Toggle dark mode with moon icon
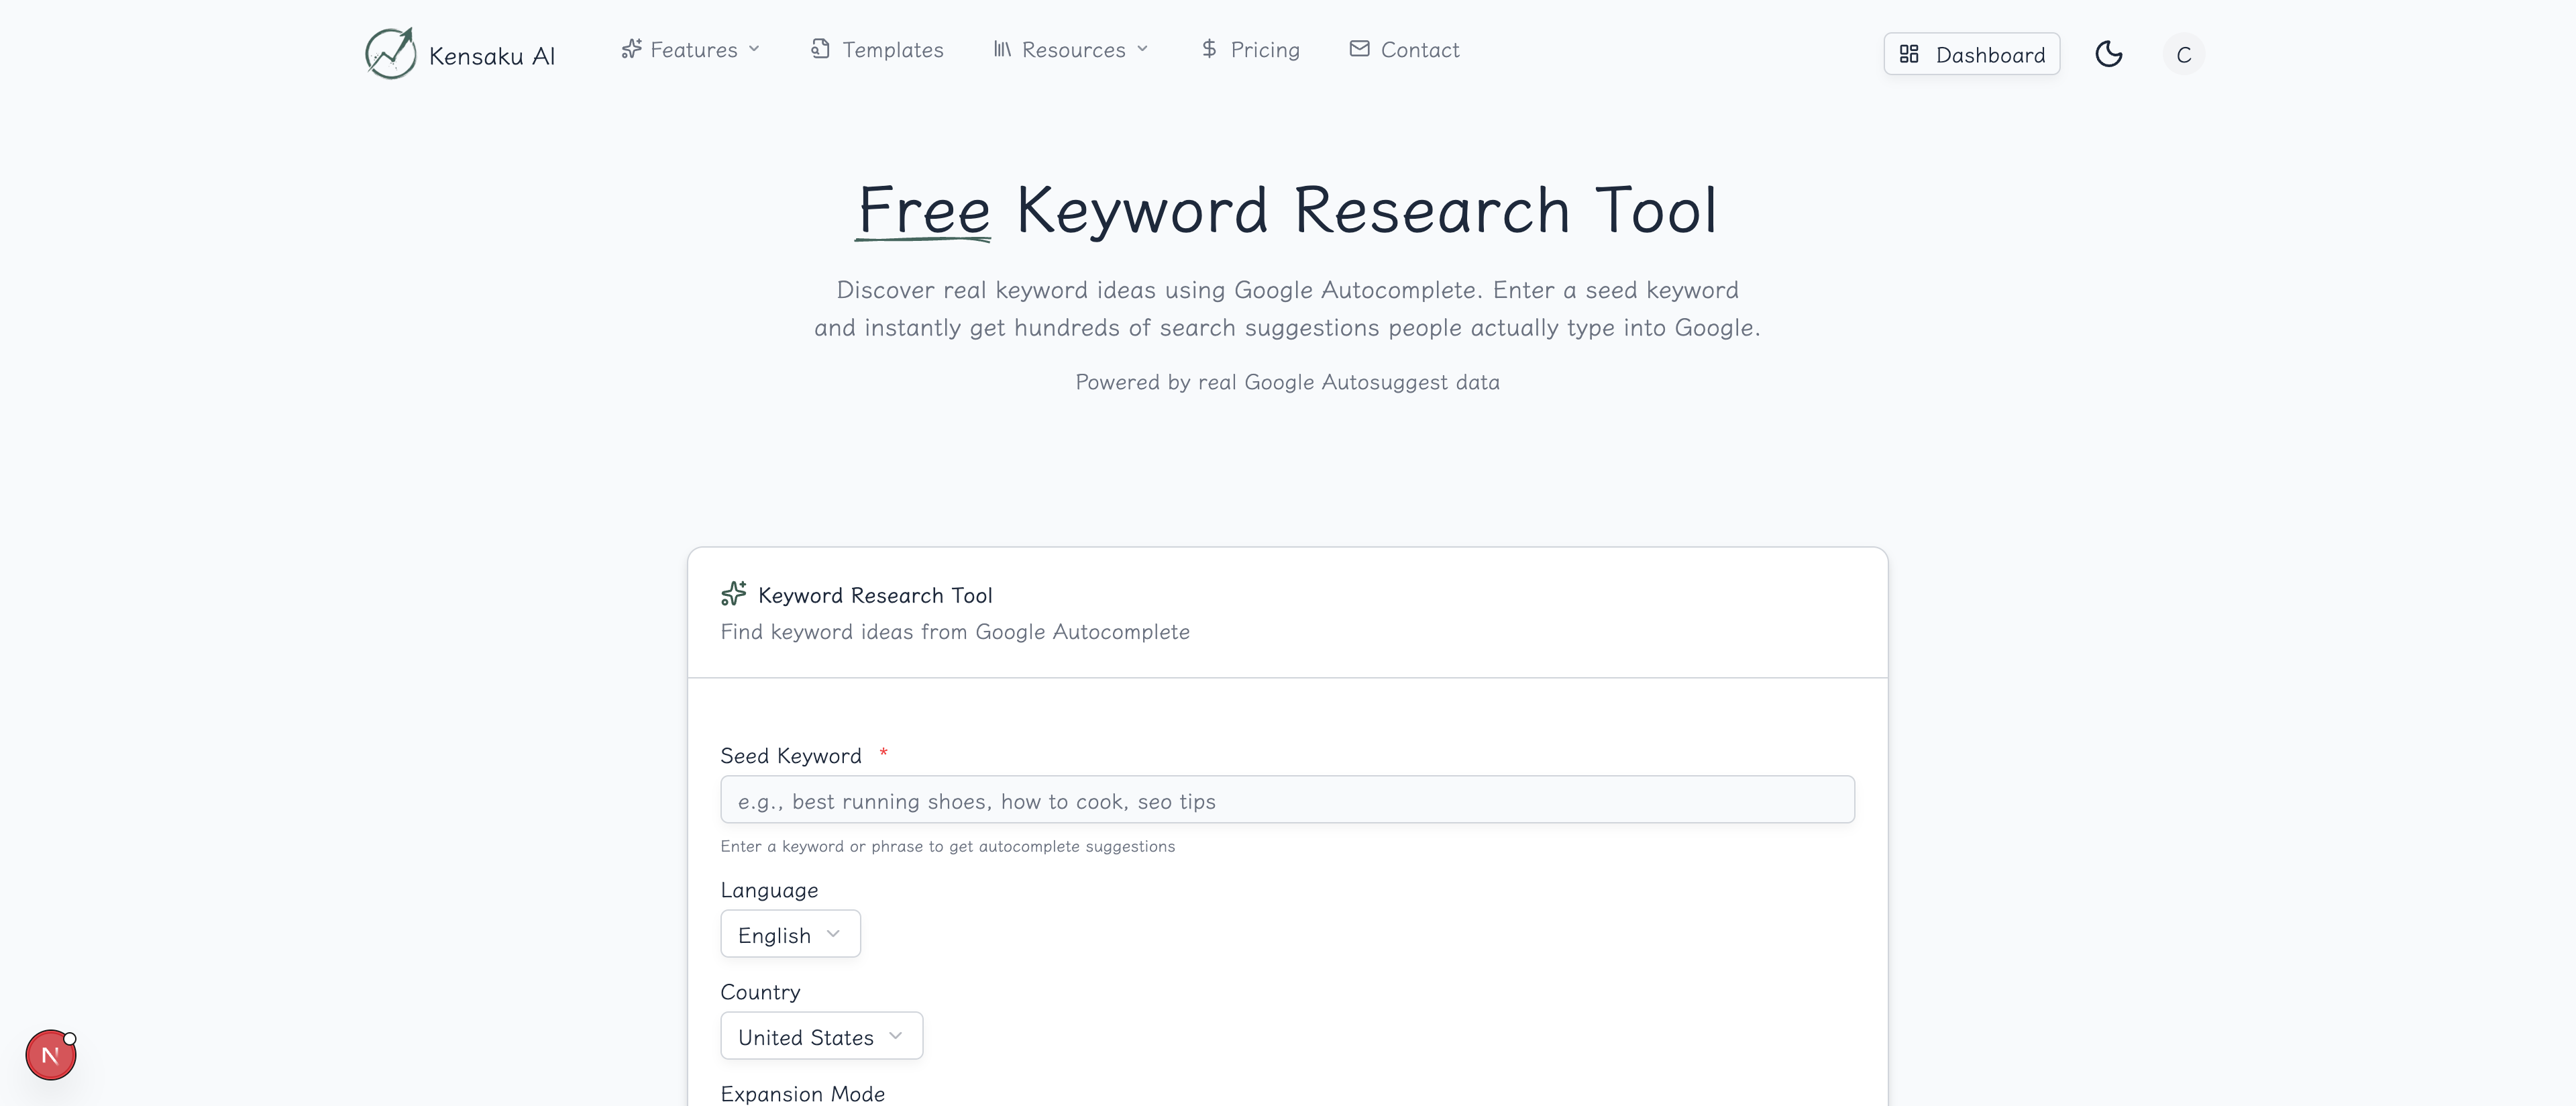This screenshot has height=1106, width=2576. click(x=2108, y=54)
